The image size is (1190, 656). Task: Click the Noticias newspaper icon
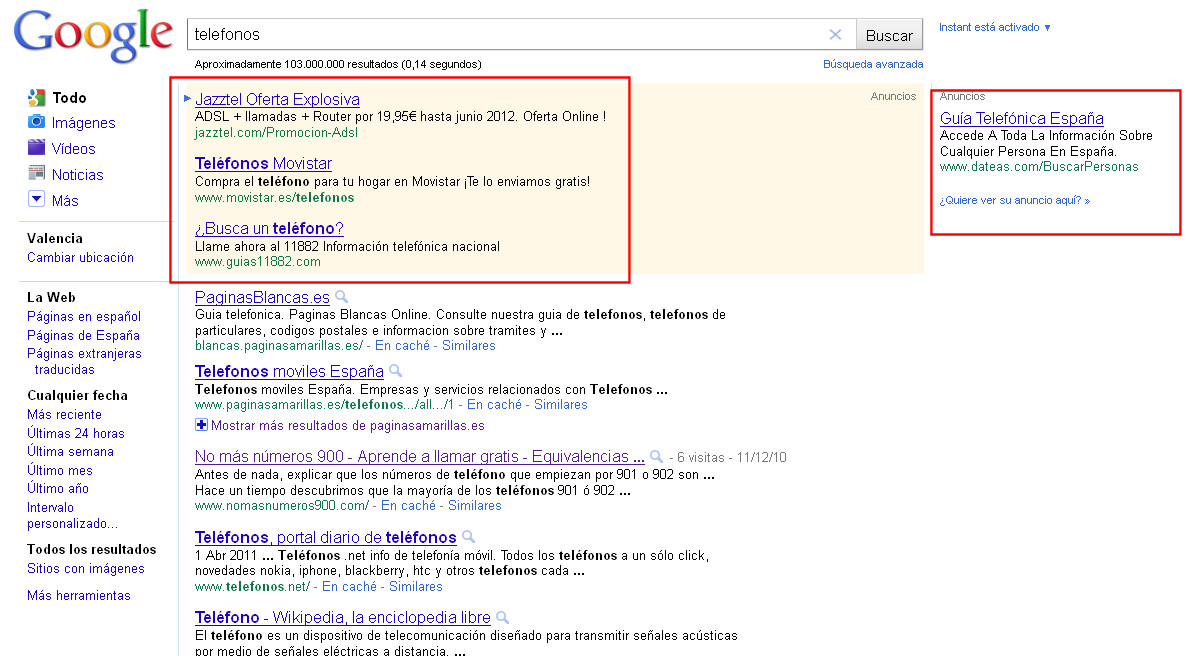[36, 174]
